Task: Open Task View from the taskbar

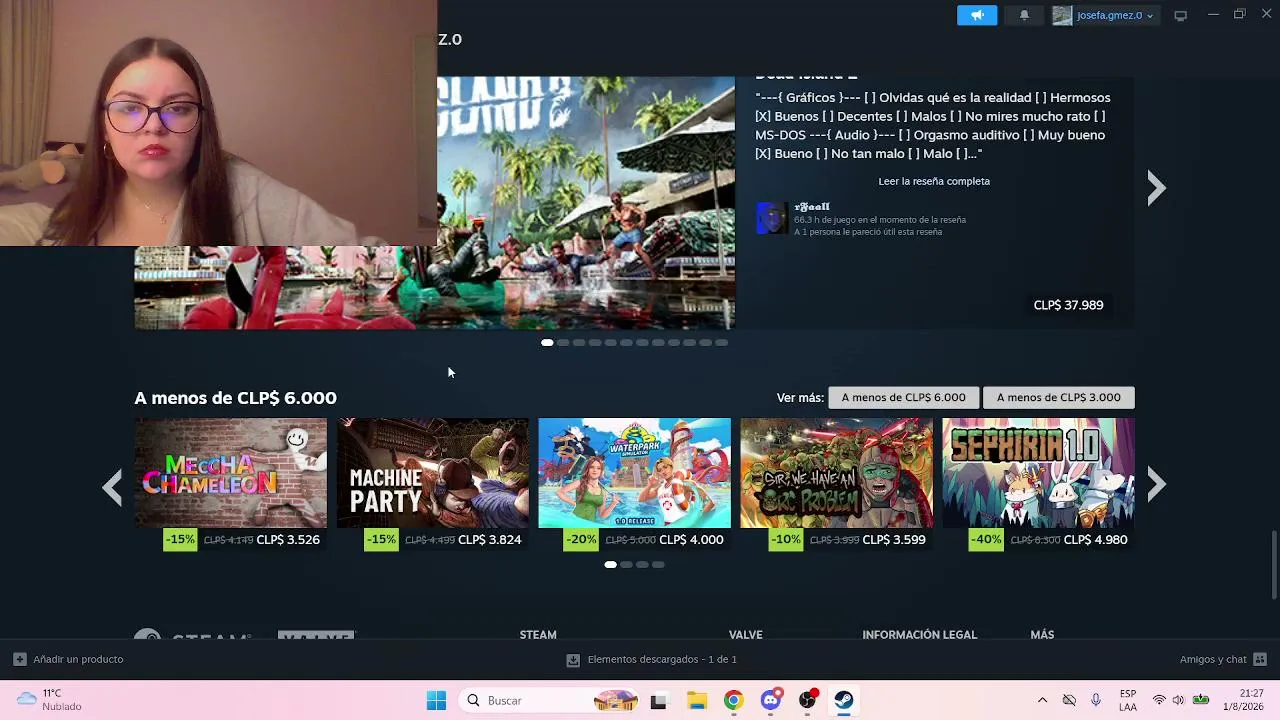Action: click(x=658, y=700)
